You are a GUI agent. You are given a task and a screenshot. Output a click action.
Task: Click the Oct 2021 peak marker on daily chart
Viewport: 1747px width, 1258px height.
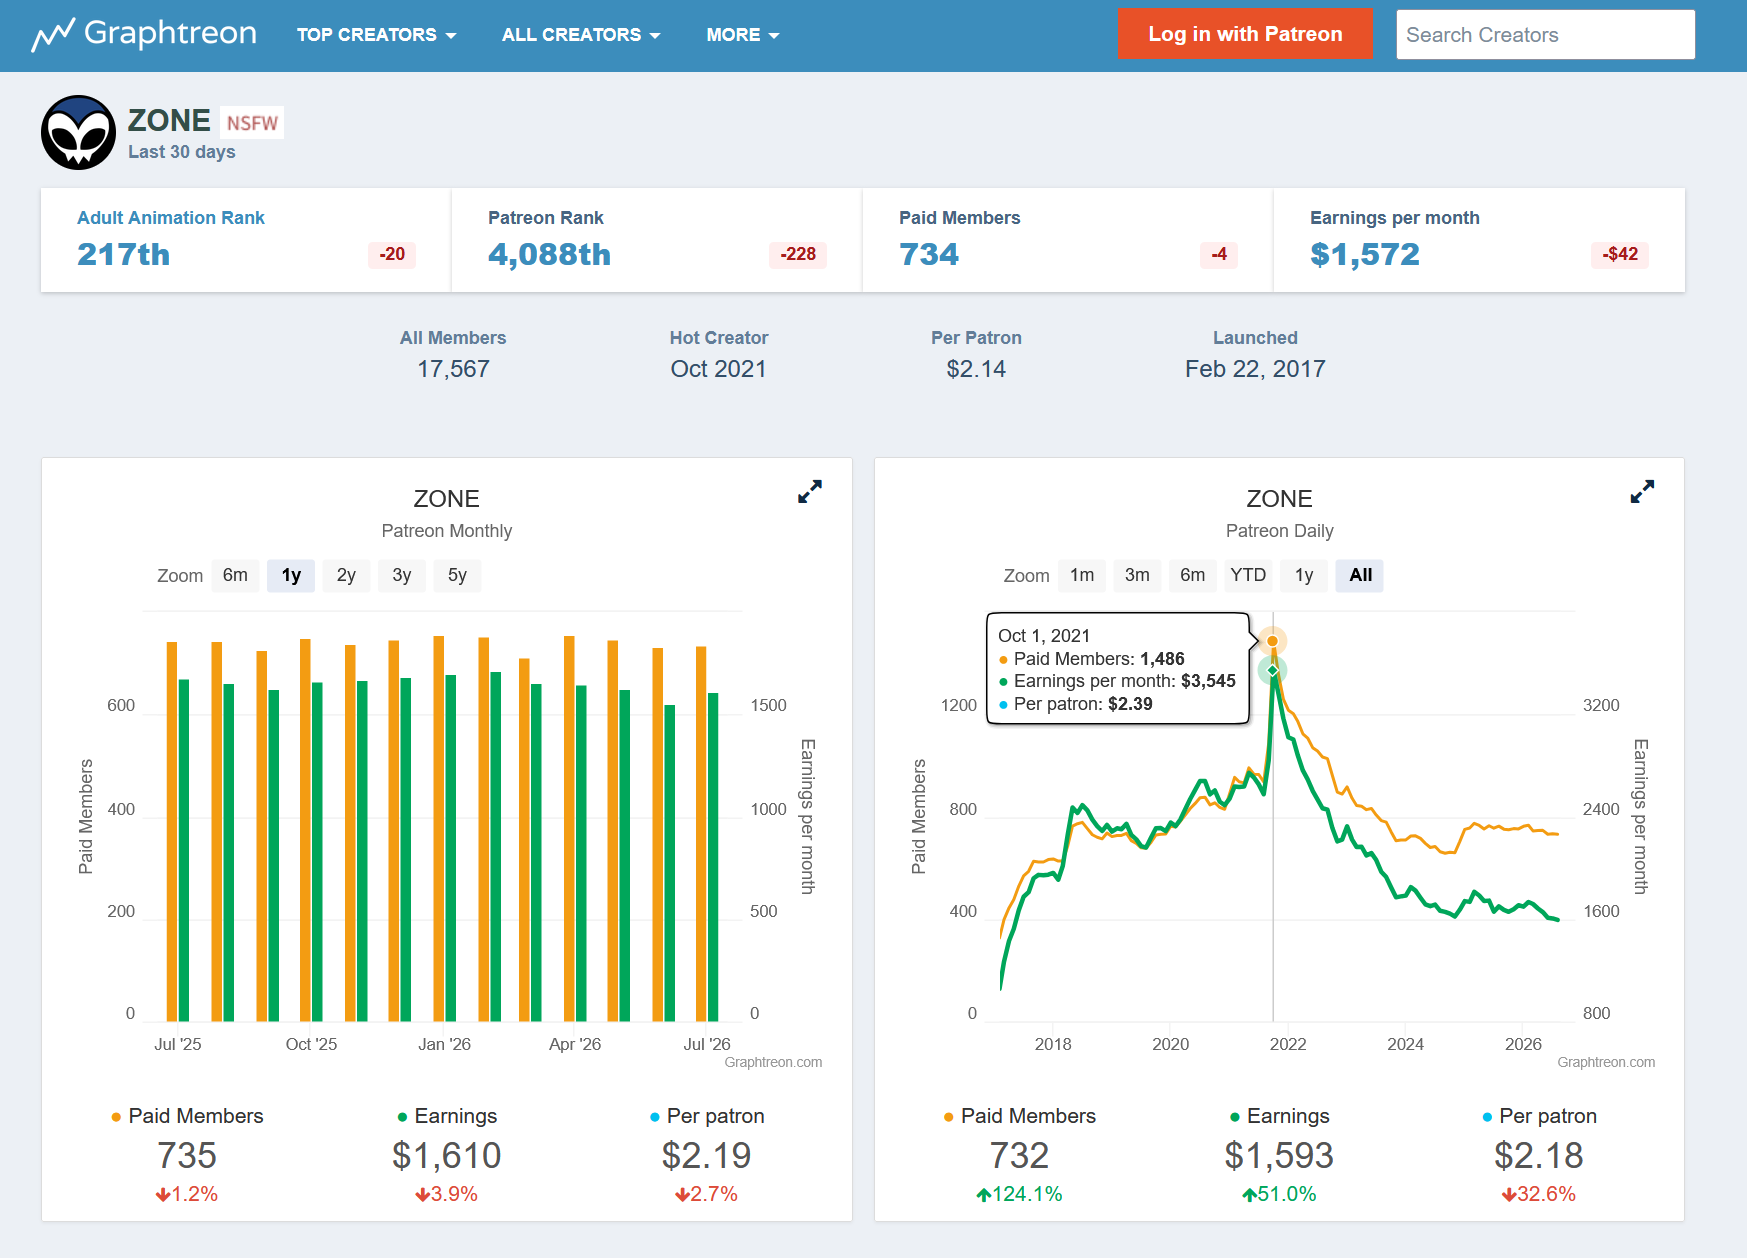click(1272, 641)
